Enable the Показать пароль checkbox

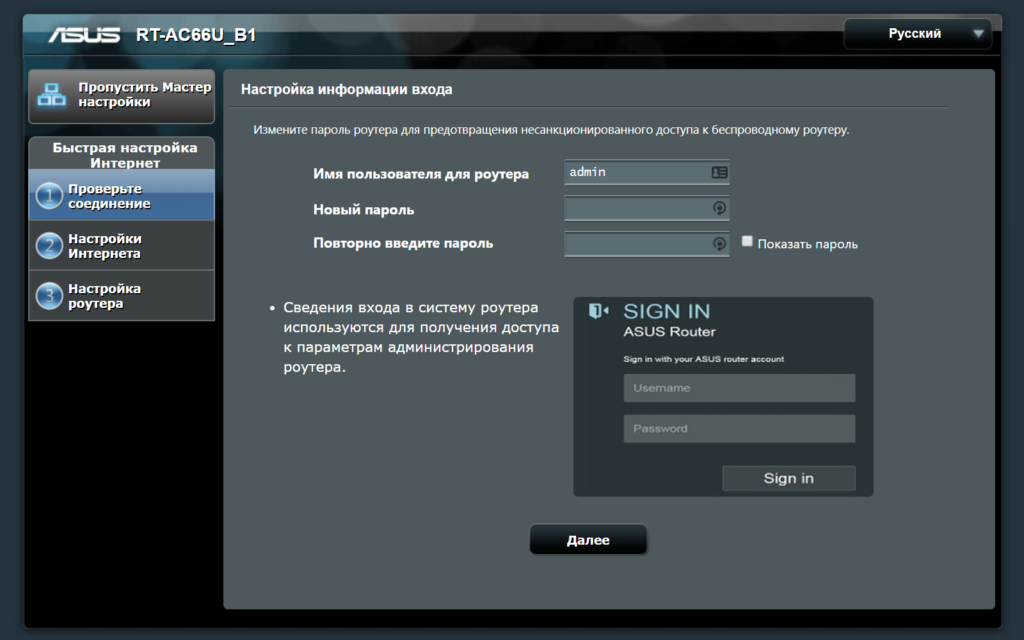click(x=747, y=242)
